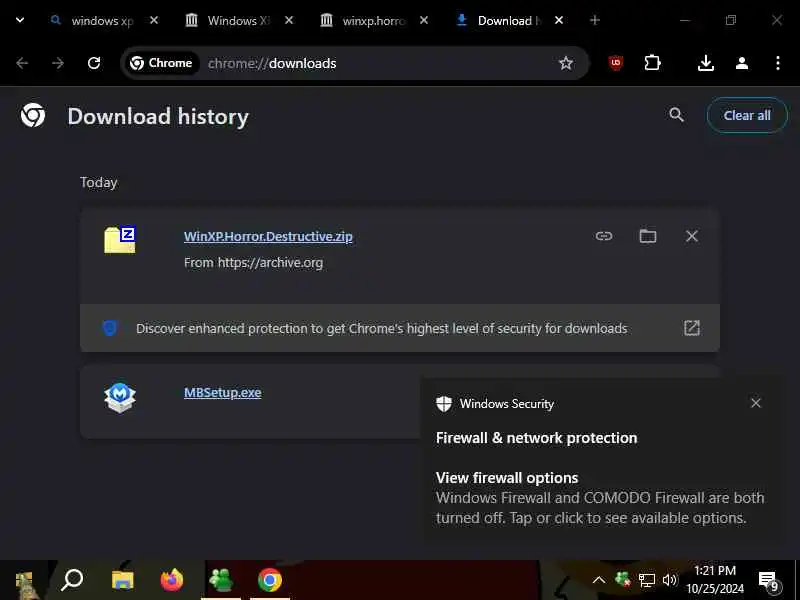Switch to Chrome on the taskbar
800x600 pixels.
point(270,580)
